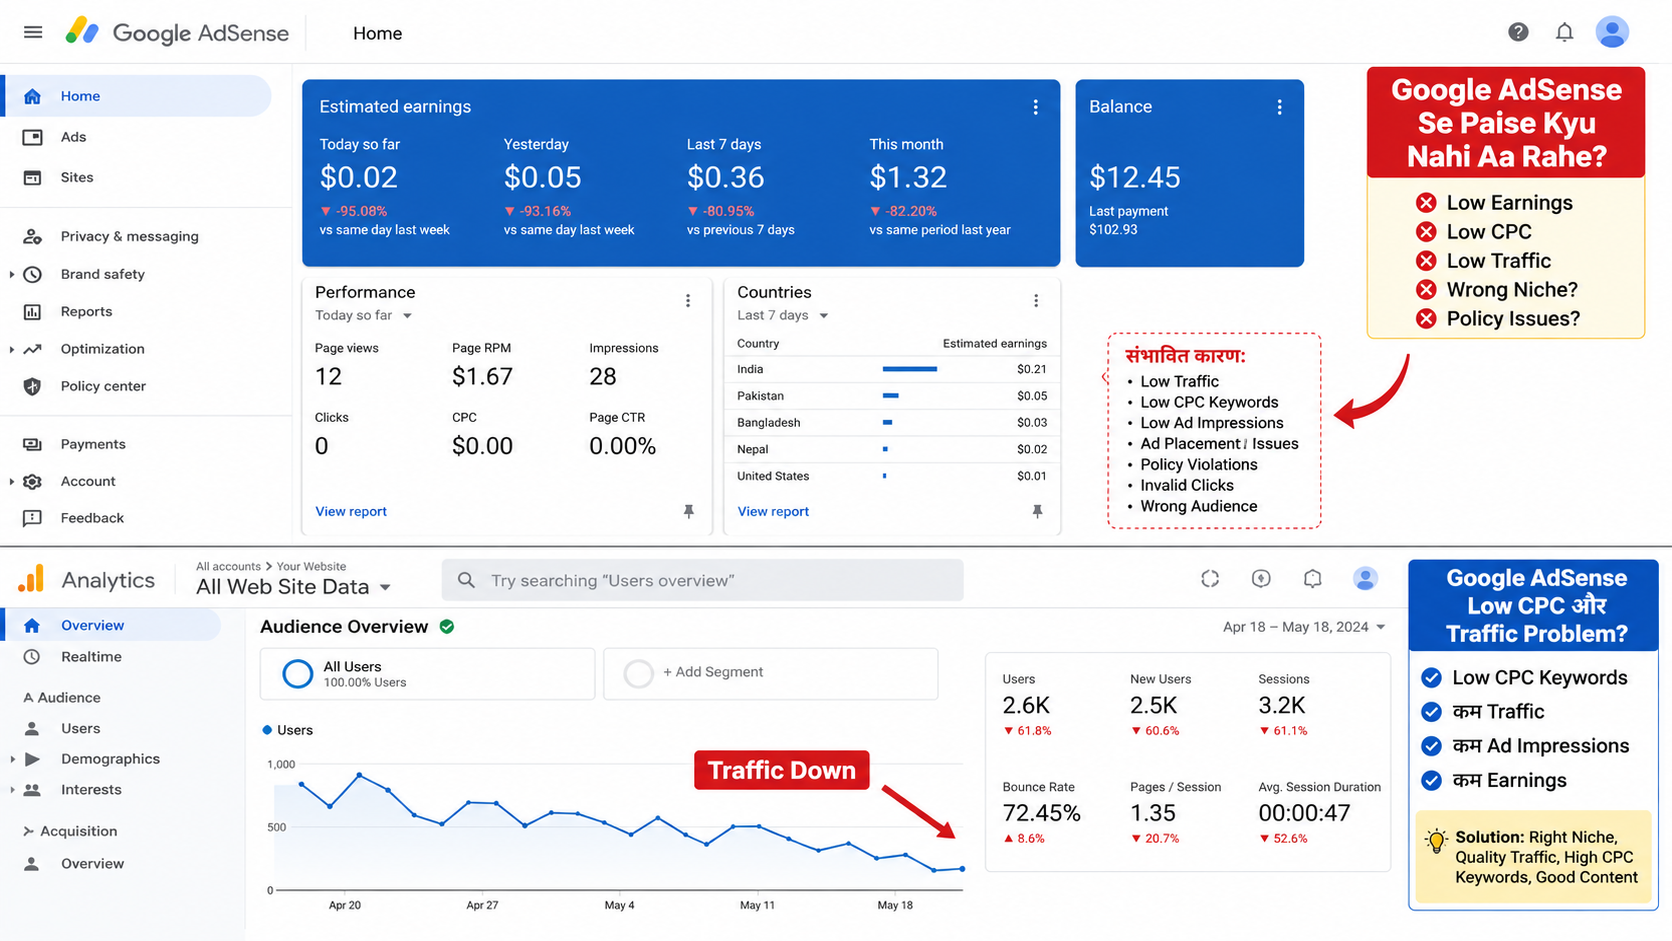Screen dimensions: 1672x941
Task: Go to Home in AdSense sidebar
Action: (x=136, y=96)
